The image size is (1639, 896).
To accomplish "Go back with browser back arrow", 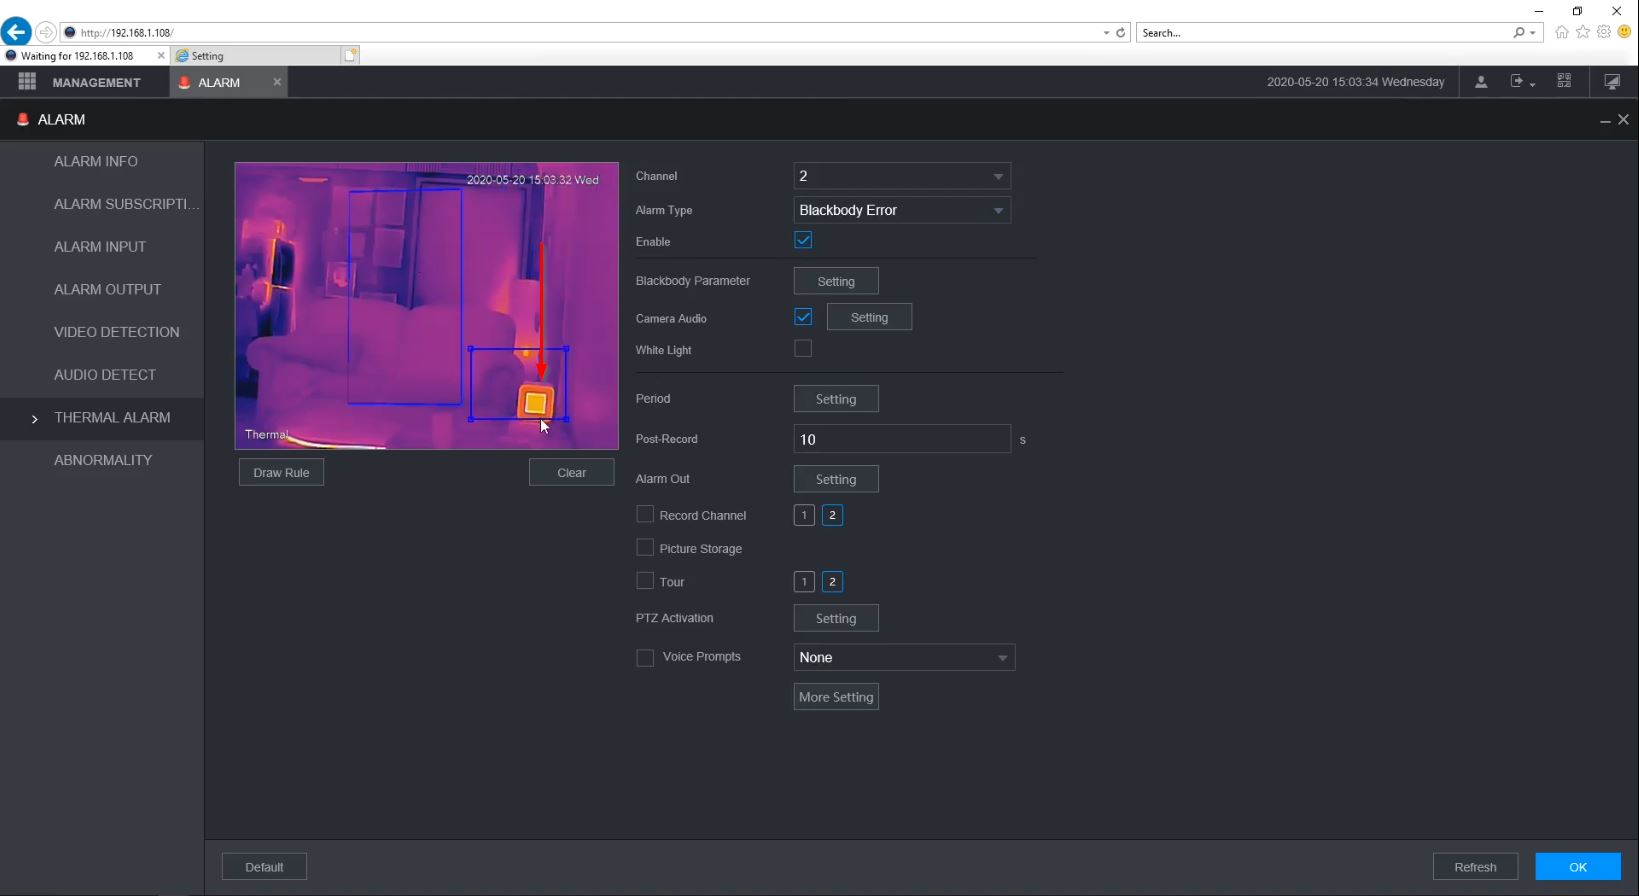I will pyautogui.click(x=16, y=32).
